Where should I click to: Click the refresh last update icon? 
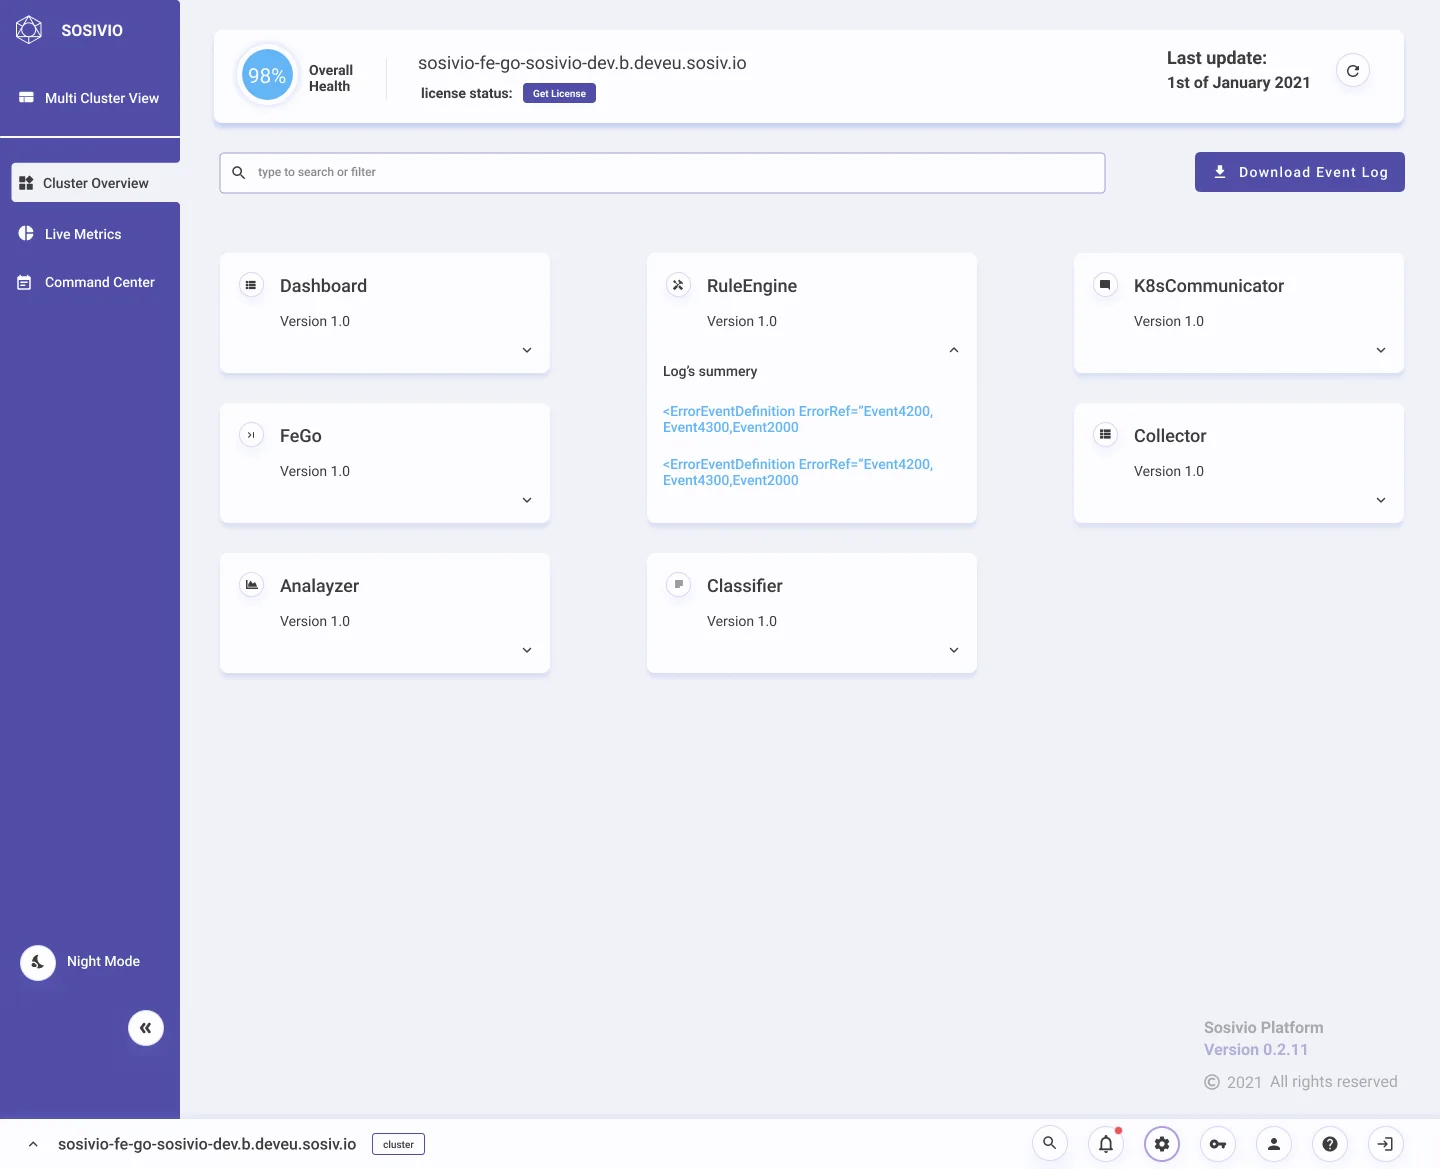click(x=1353, y=71)
